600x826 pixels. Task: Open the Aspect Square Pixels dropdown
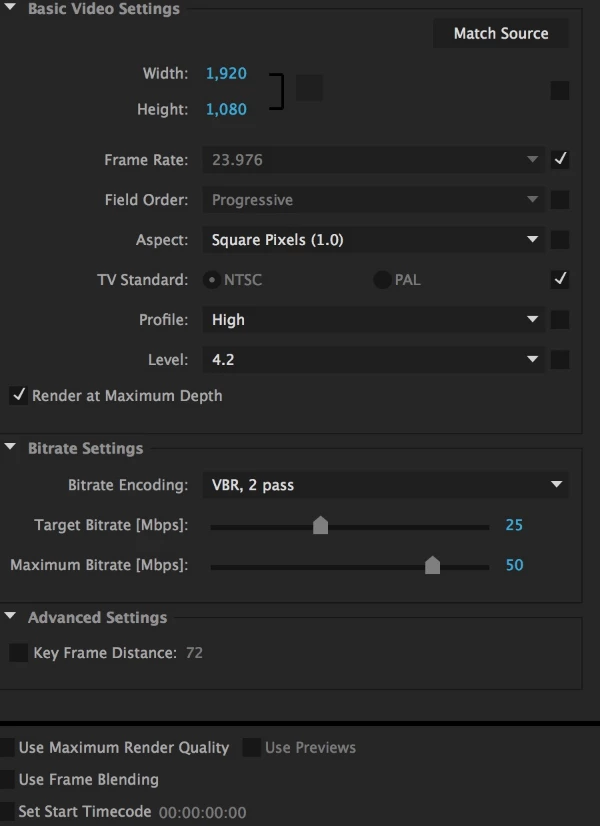tap(373, 240)
